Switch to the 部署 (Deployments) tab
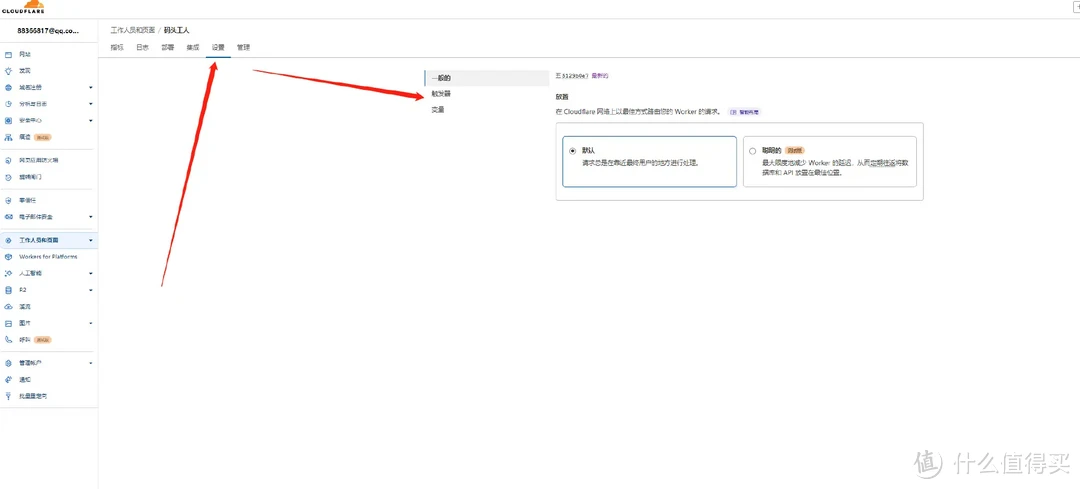Screen dimensions: 1080x489 pyautogui.click(x=168, y=47)
